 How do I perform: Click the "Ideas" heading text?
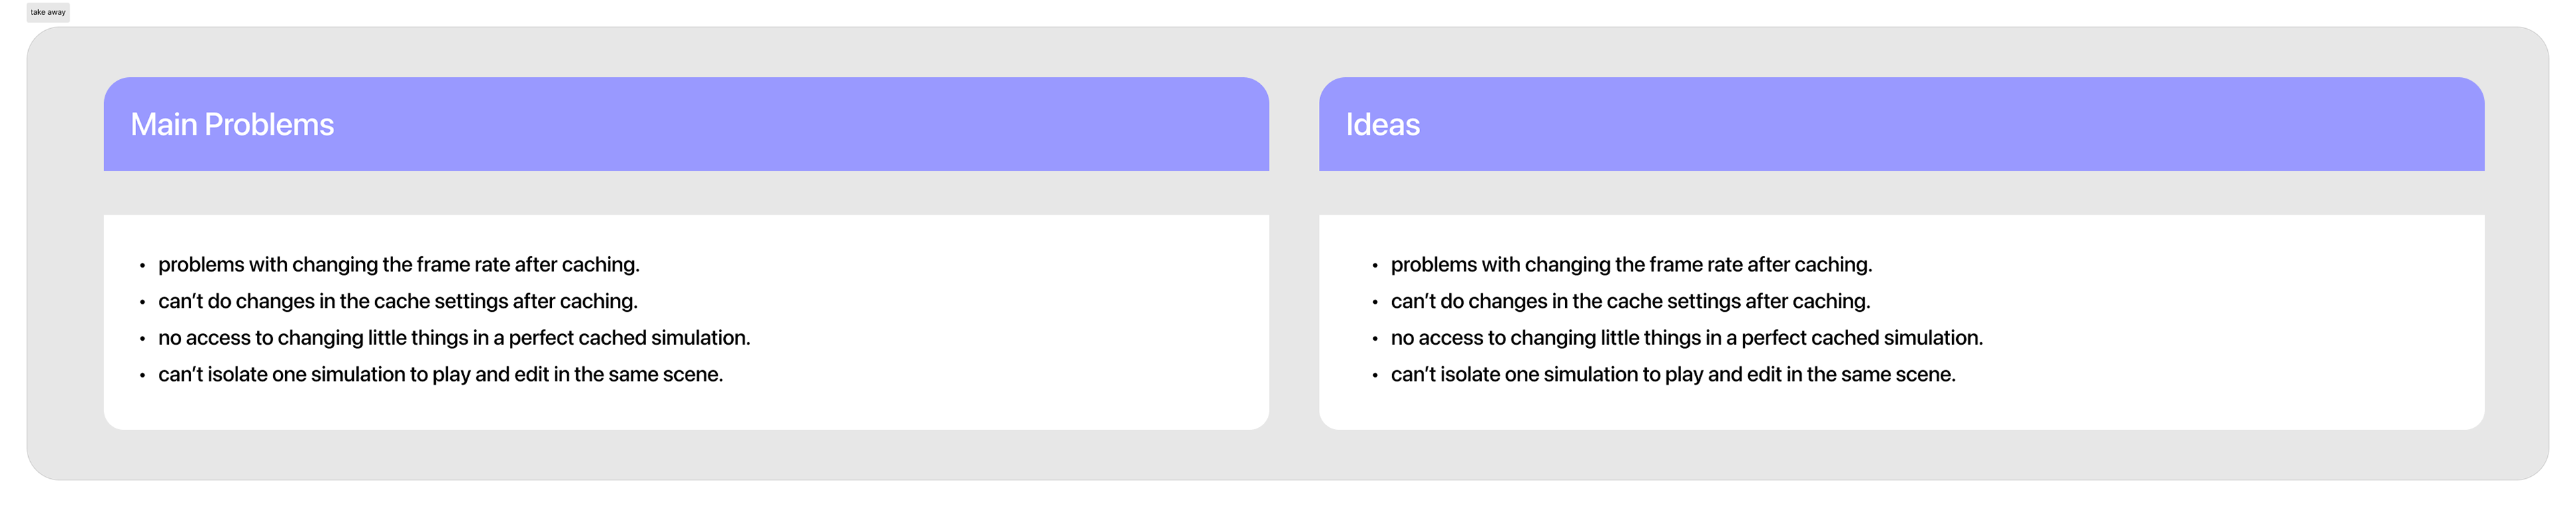point(1382,124)
